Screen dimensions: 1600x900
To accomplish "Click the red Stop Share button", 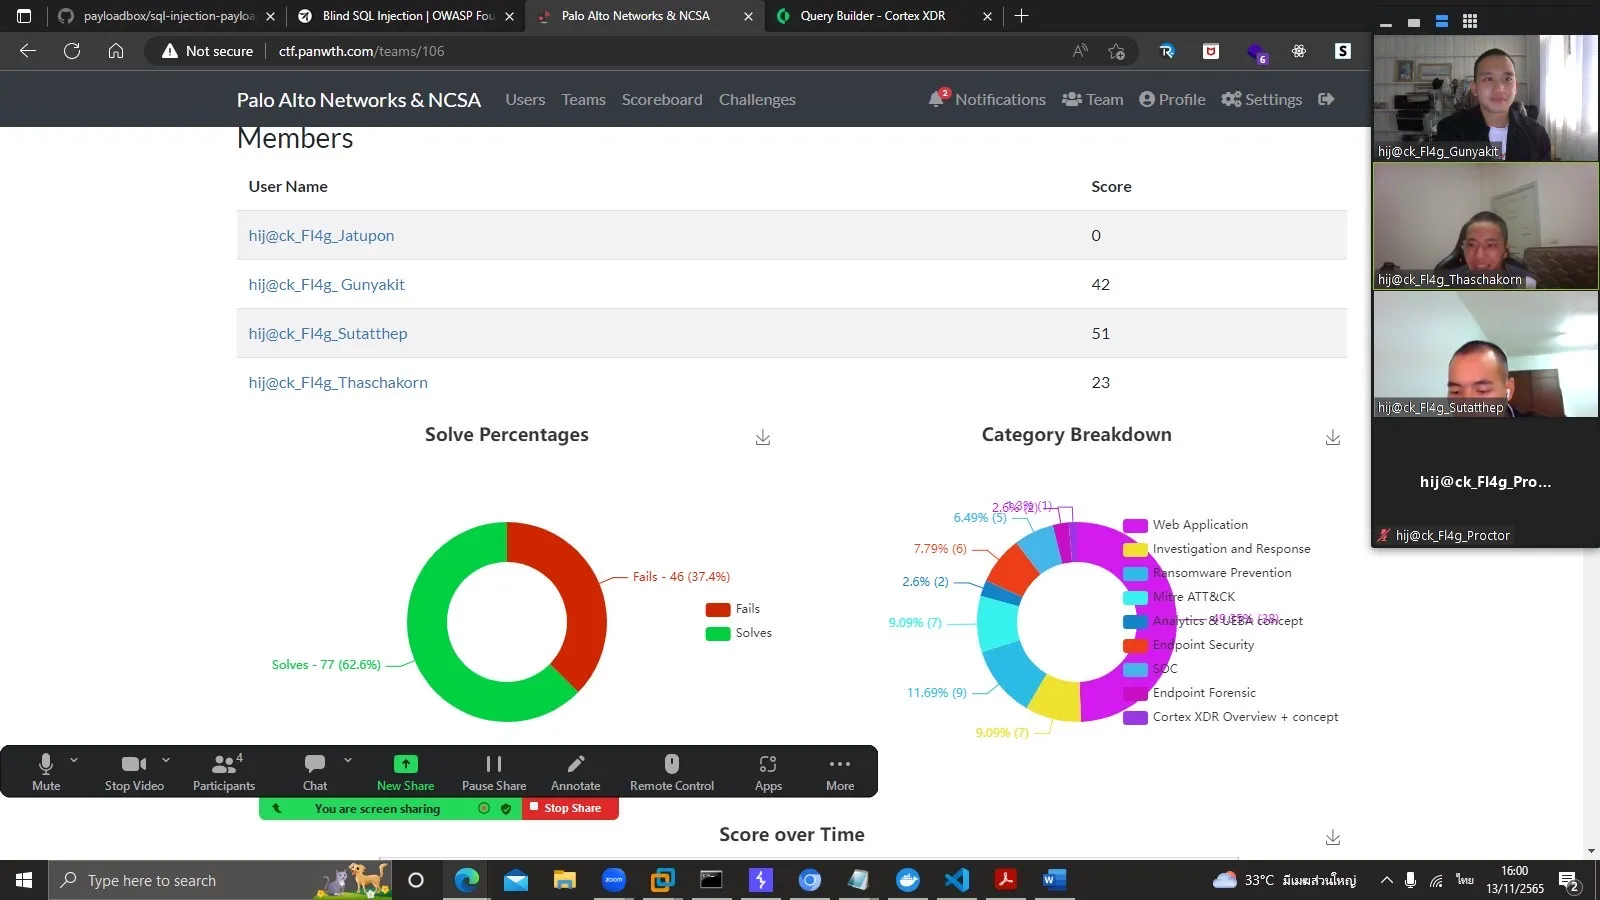I will coord(570,808).
